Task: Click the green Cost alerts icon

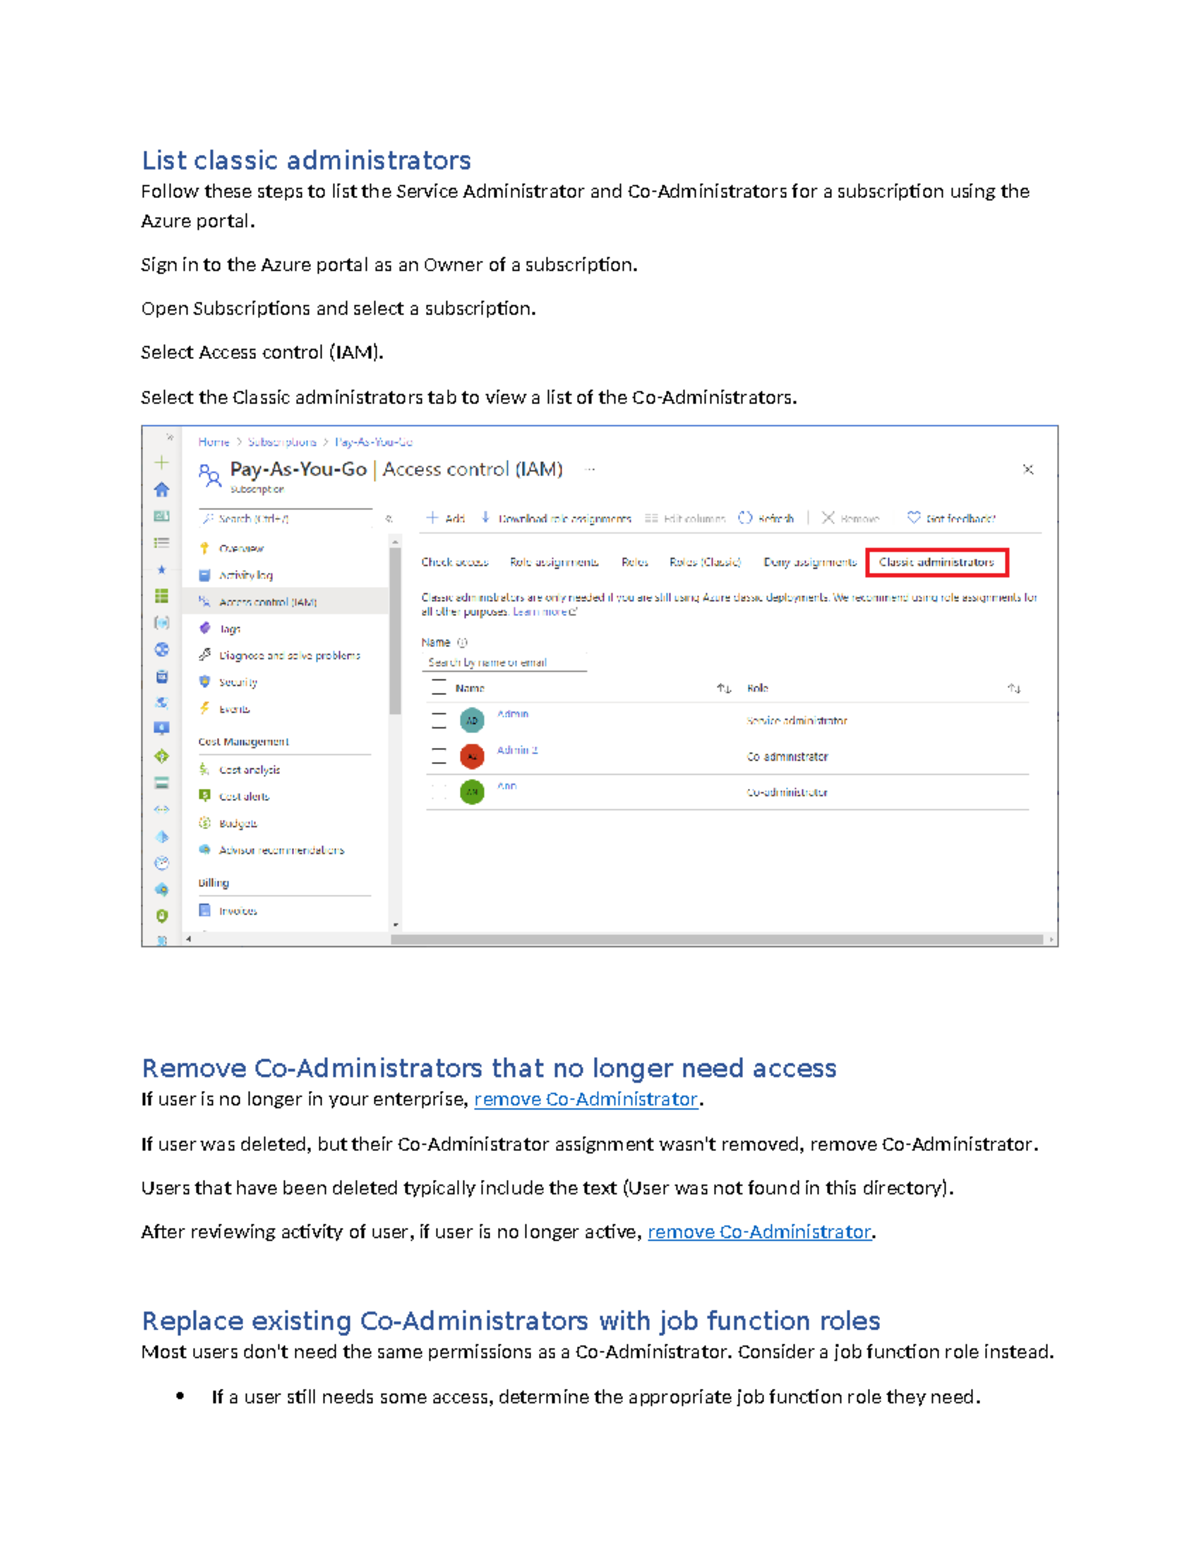Action: (x=204, y=796)
